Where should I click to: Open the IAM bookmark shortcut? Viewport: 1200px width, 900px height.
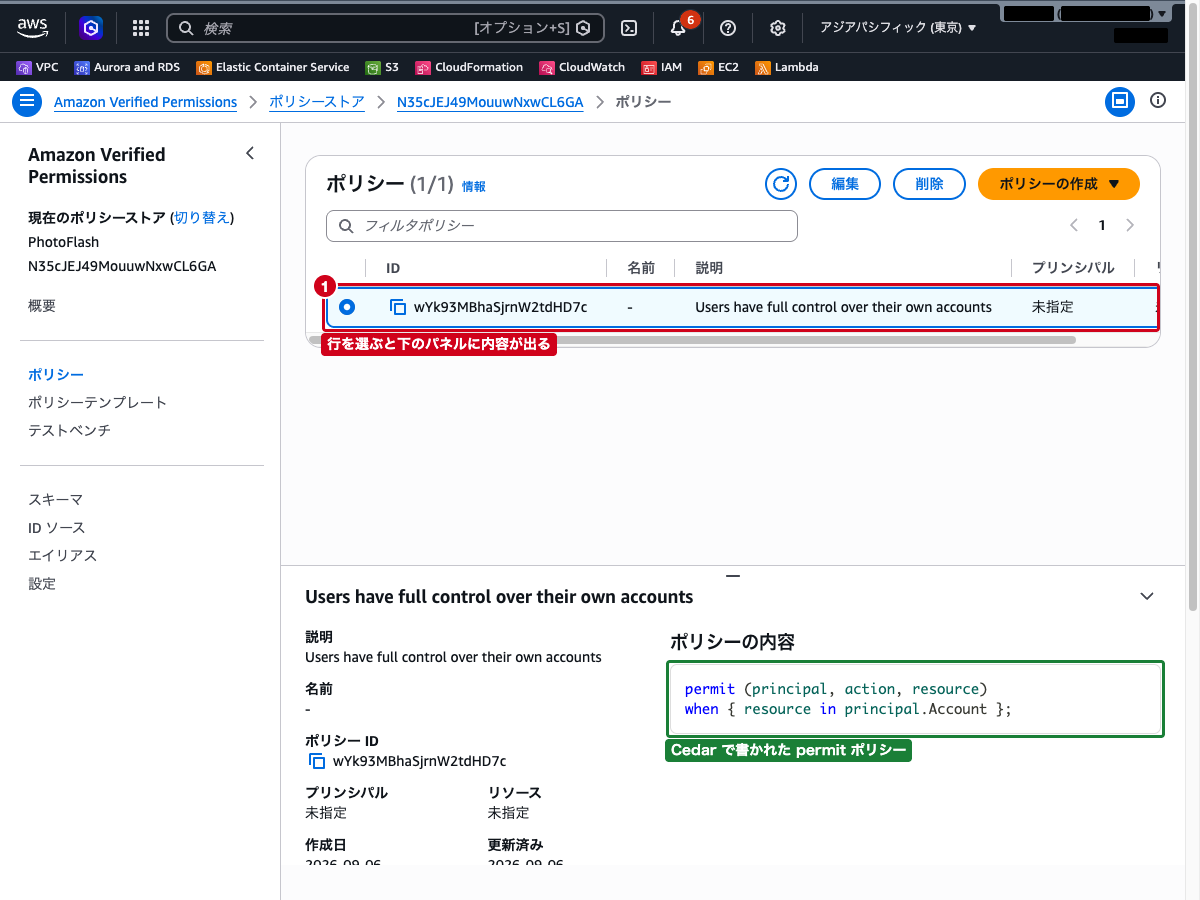[662, 68]
